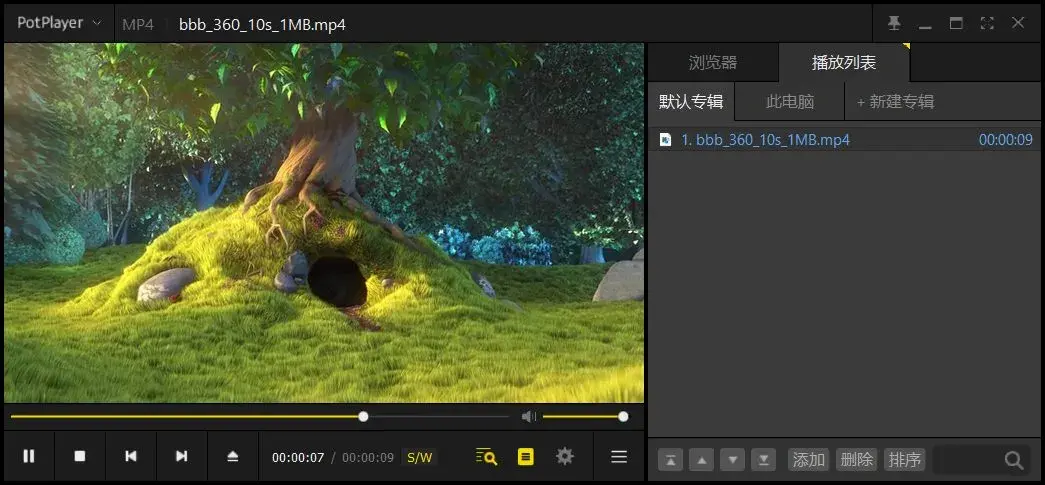
Task: Pin the window always on top
Action: 894,23
